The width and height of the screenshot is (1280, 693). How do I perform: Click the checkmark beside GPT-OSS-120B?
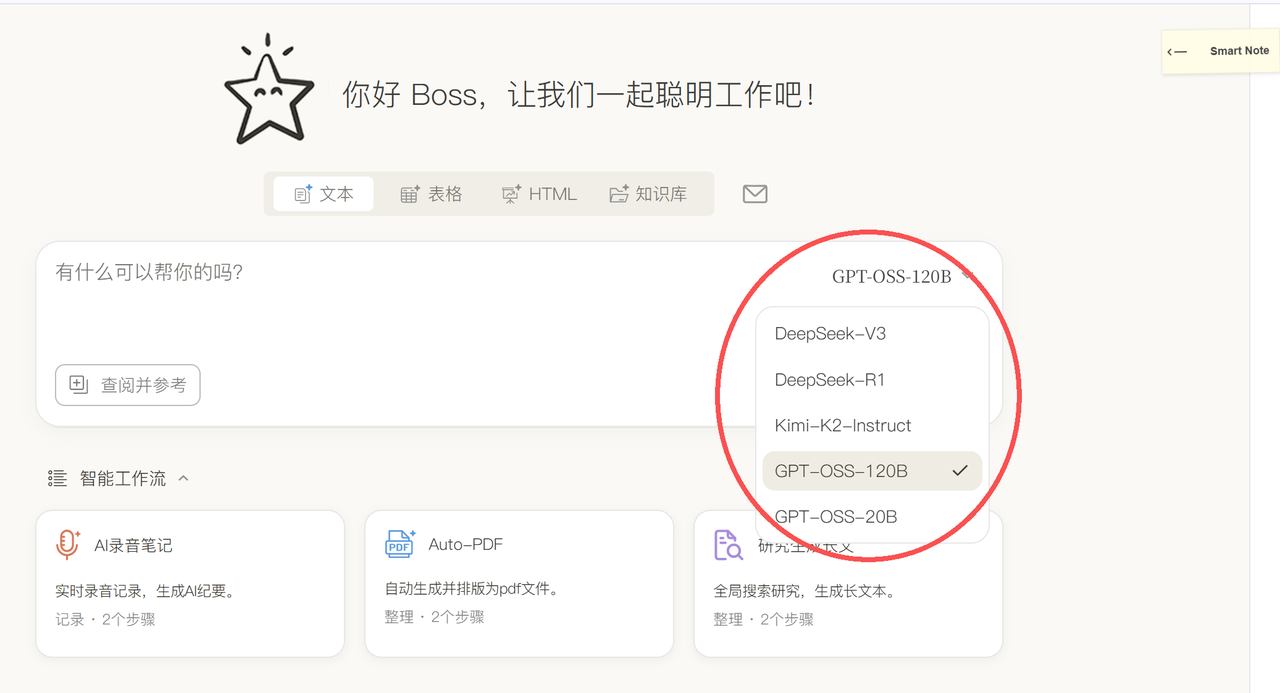click(x=960, y=471)
